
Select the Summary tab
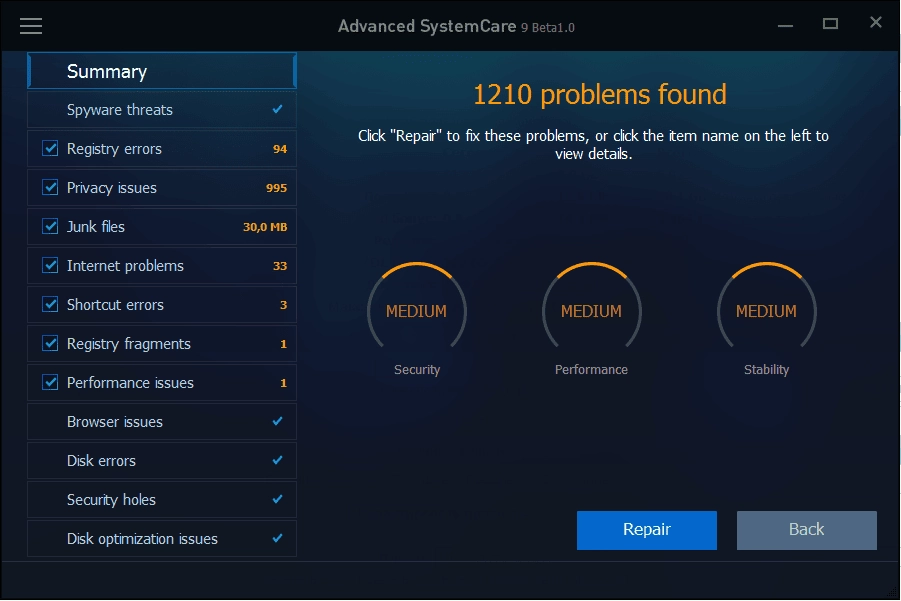pos(162,71)
